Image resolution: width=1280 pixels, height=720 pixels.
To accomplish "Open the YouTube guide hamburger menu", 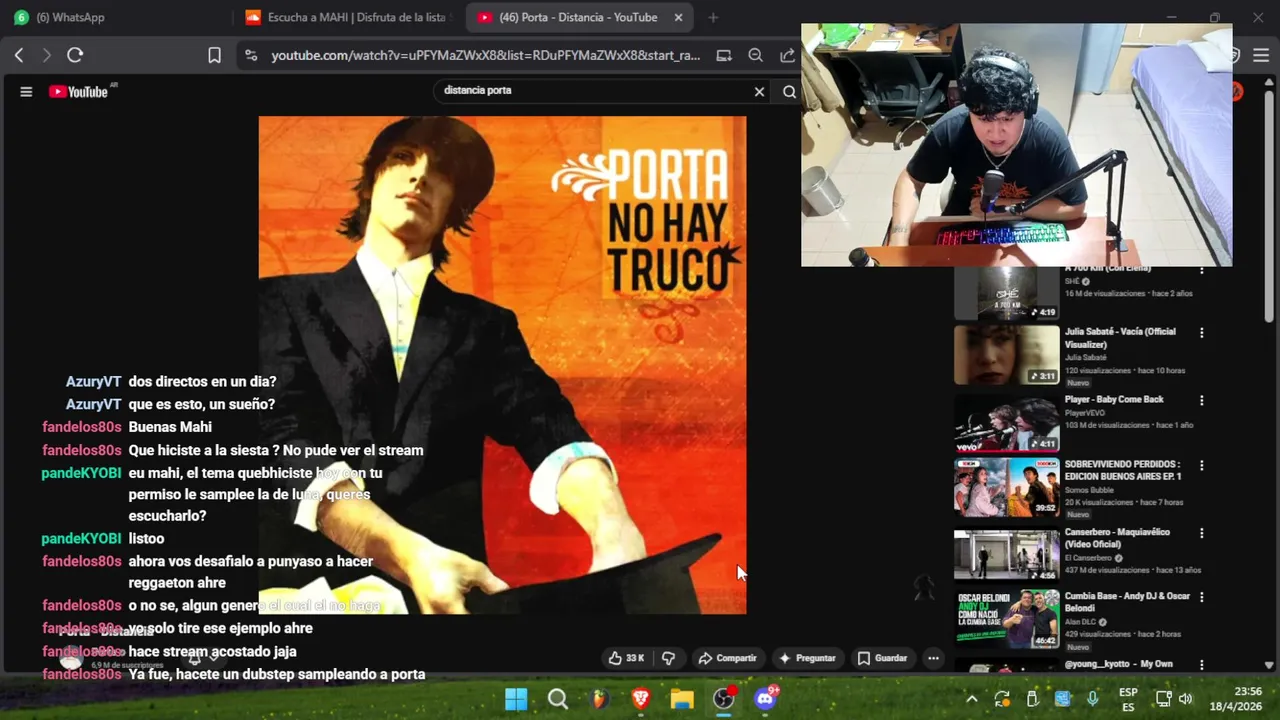I will pos(26,91).
